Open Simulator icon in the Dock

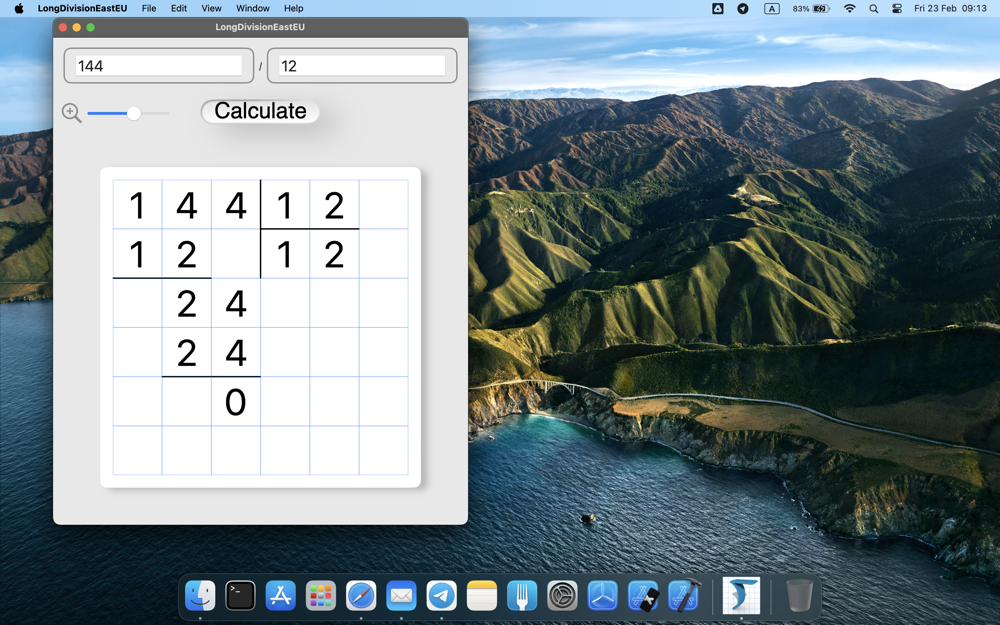[643, 595]
